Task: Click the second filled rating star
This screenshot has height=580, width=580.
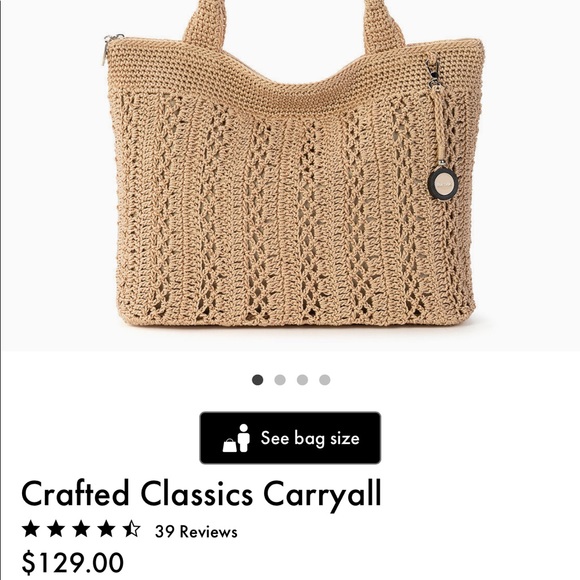Action: [x=56, y=529]
